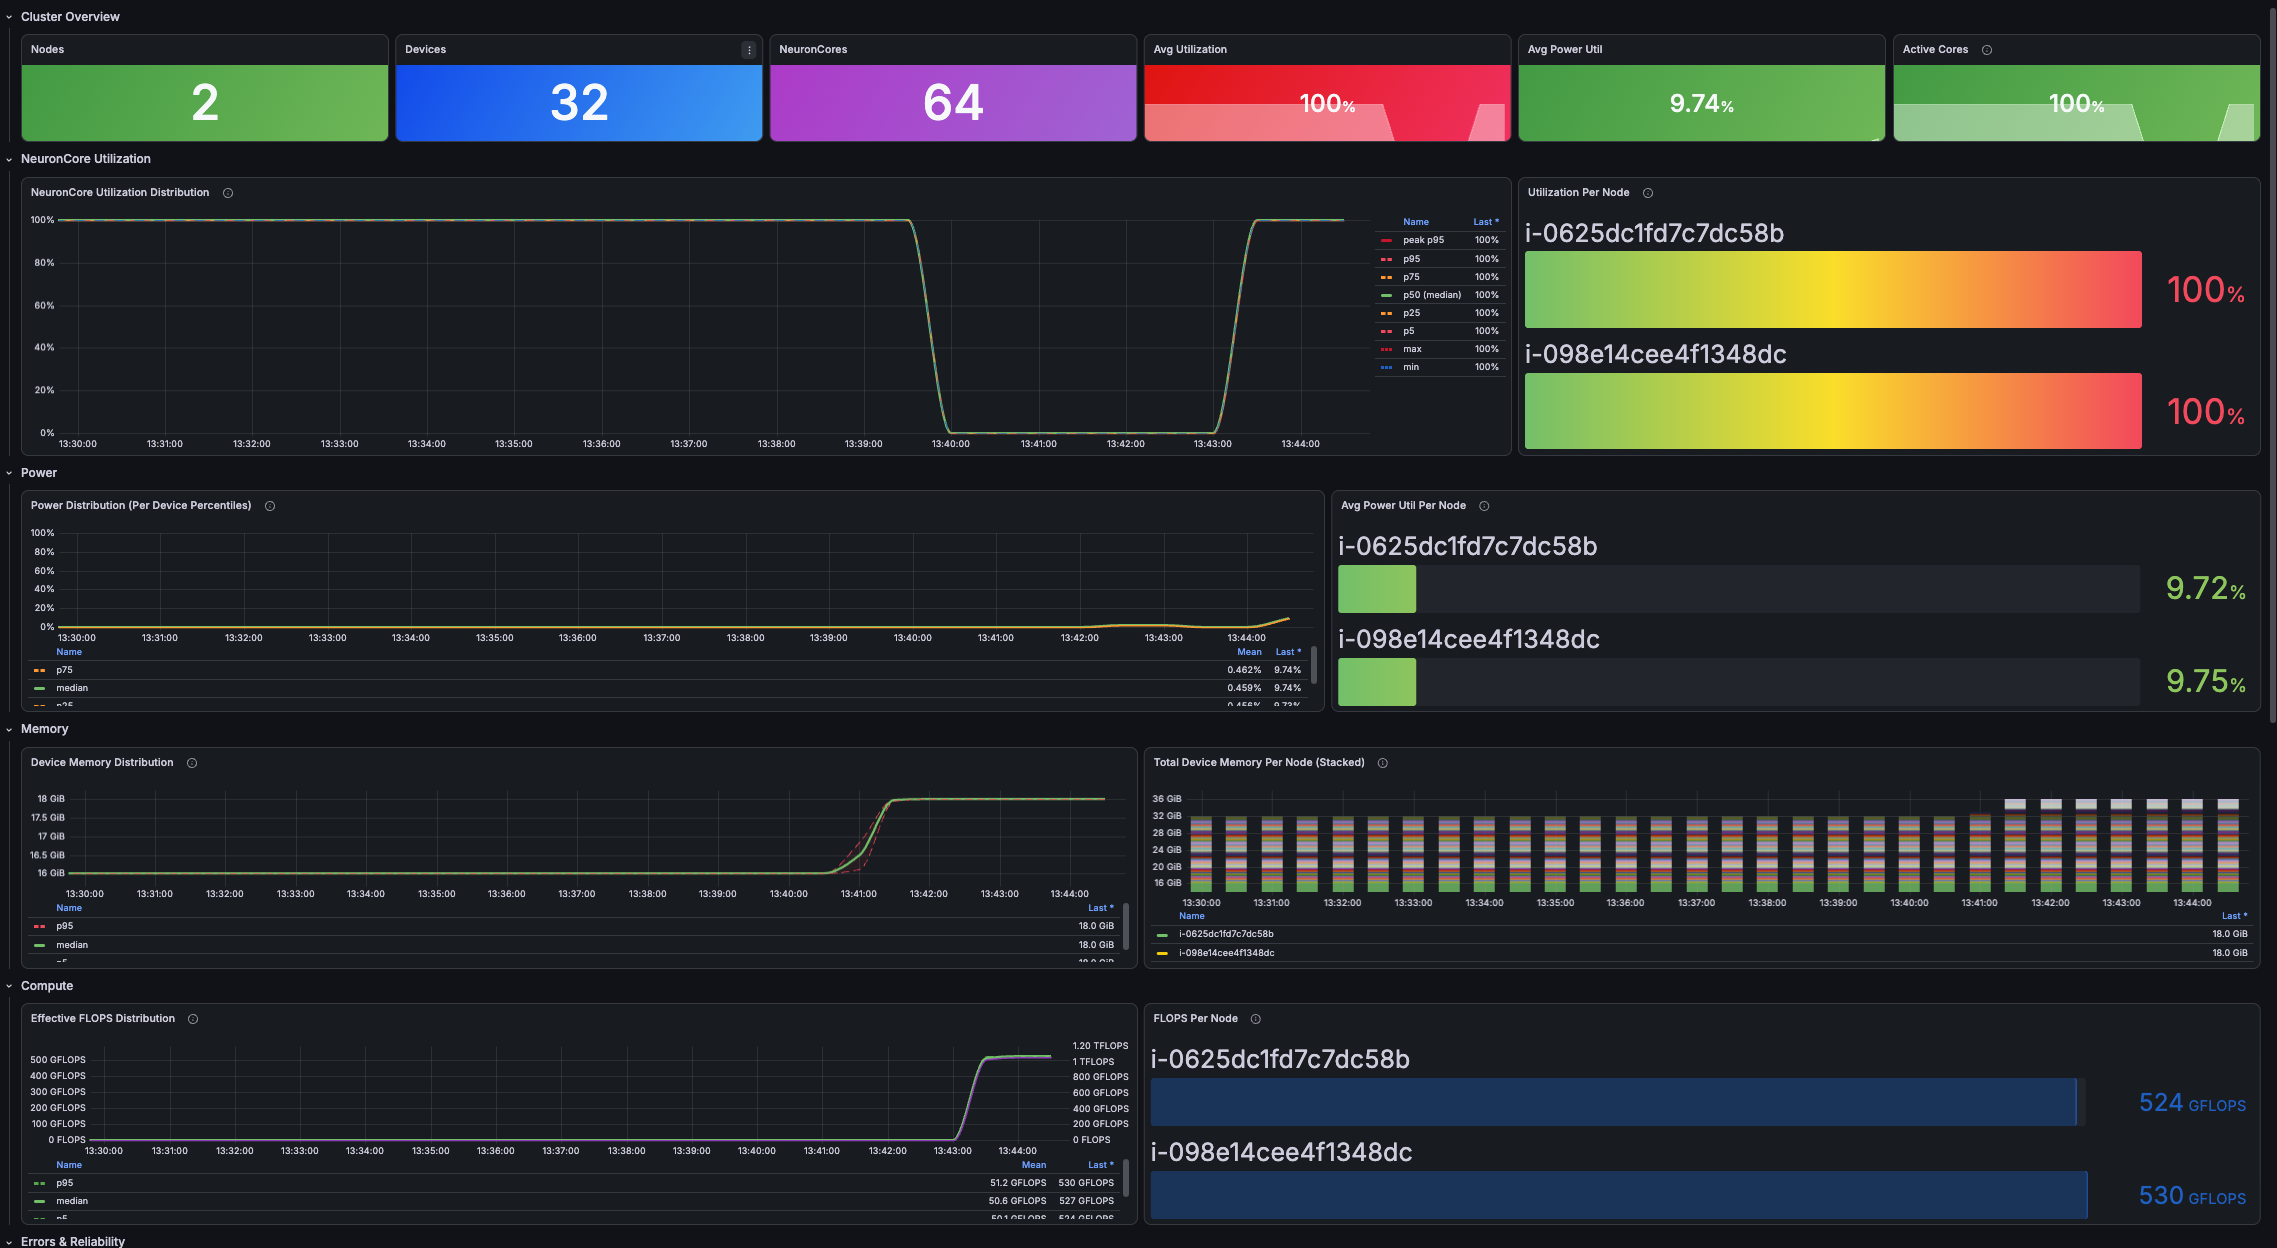Toggle the p50 (median) series in utilization legend
This screenshot has width=2277, height=1248.
point(1432,295)
